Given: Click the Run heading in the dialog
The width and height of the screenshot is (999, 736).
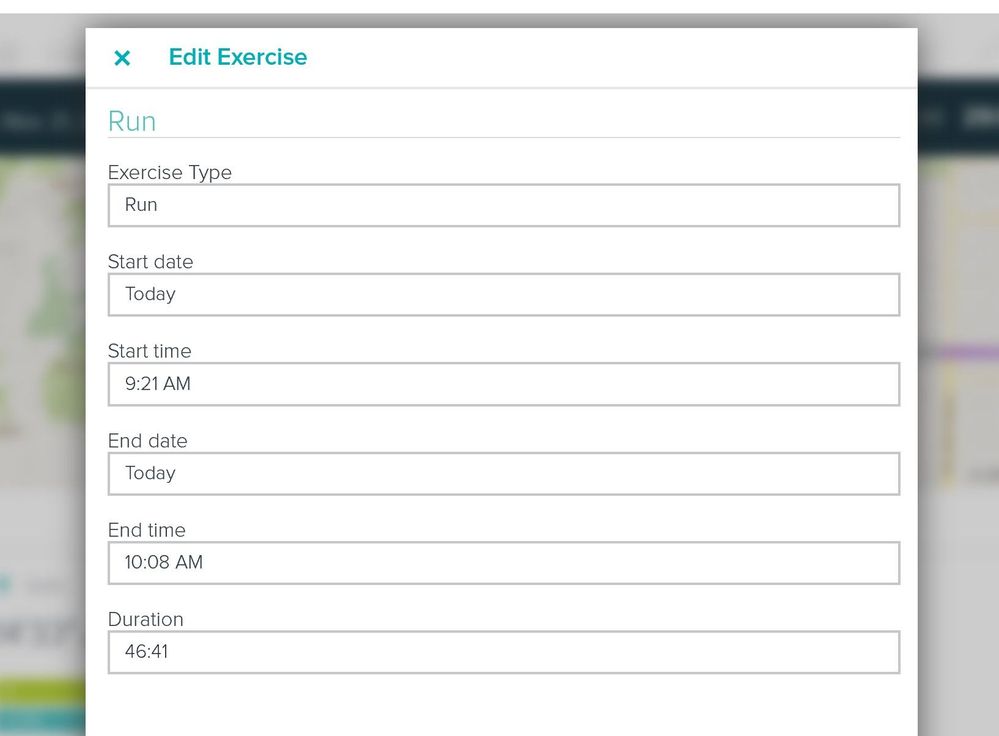Looking at the screenshot, I should (132, 122).
